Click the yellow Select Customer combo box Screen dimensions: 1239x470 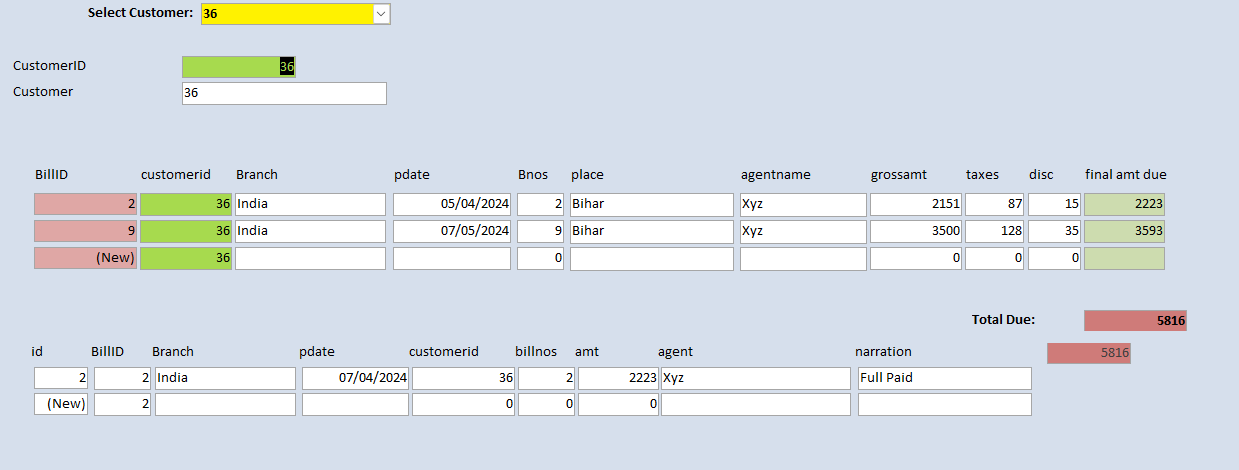tap(286, 14)
